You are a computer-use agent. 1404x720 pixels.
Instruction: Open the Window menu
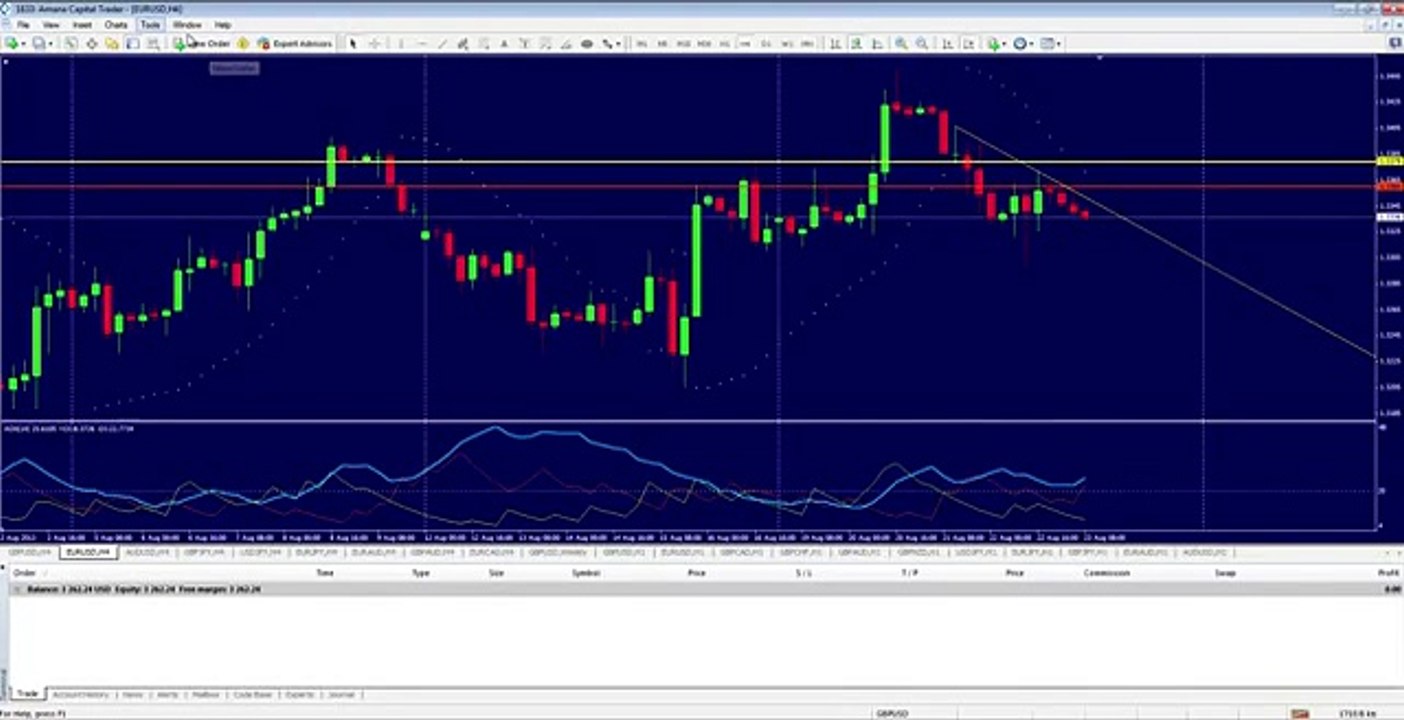coord(187,24)
